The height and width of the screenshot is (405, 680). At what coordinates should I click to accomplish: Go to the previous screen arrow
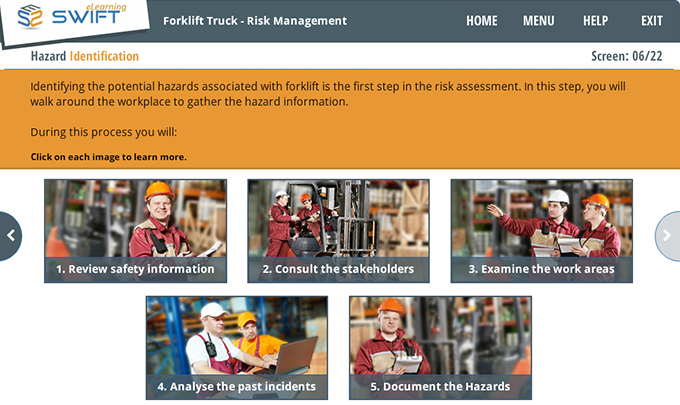10,236
